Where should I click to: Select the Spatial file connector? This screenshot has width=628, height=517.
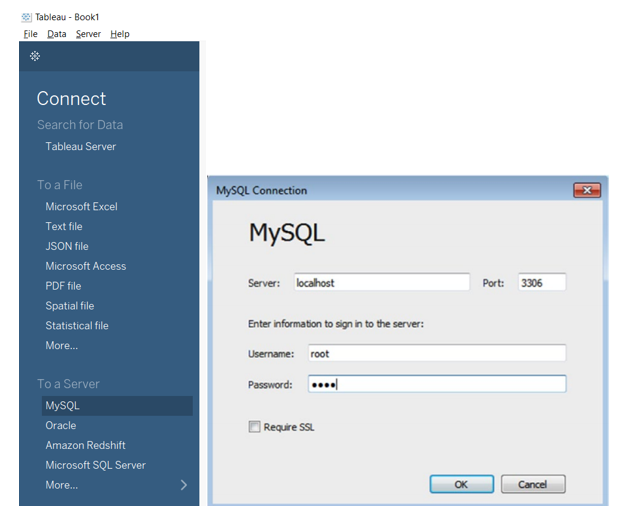[x=70, y=306]
